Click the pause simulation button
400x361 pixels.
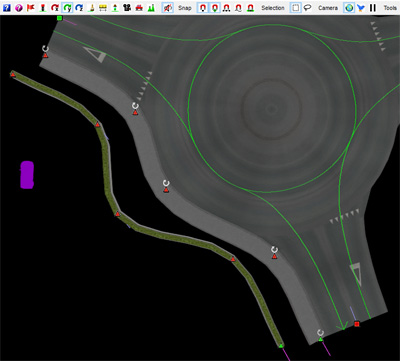coord(373,8)
